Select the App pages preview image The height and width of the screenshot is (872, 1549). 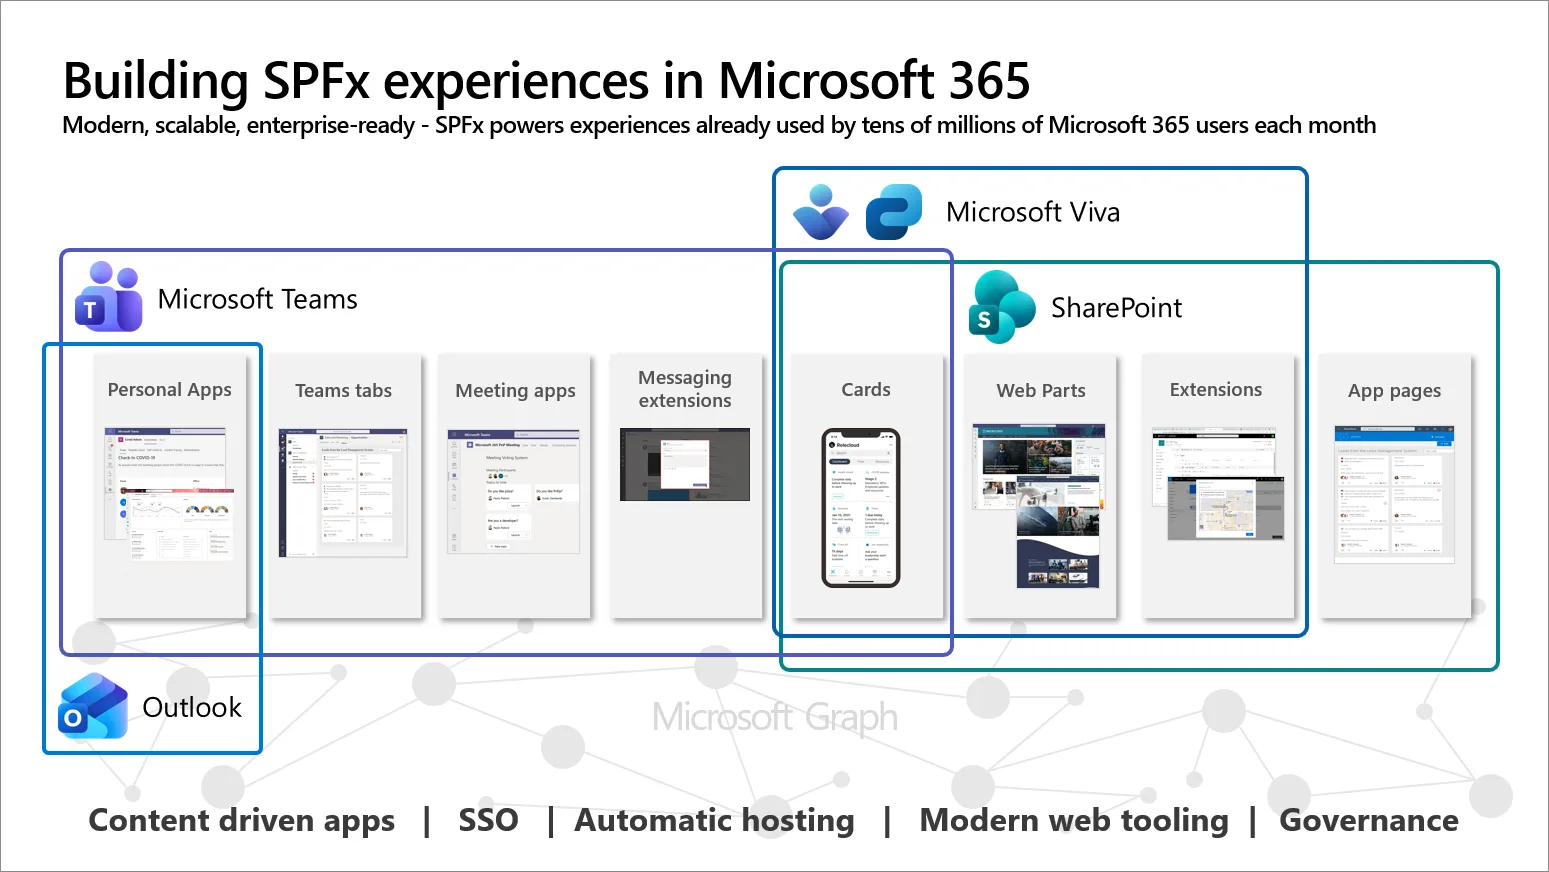click(1393, 494)
